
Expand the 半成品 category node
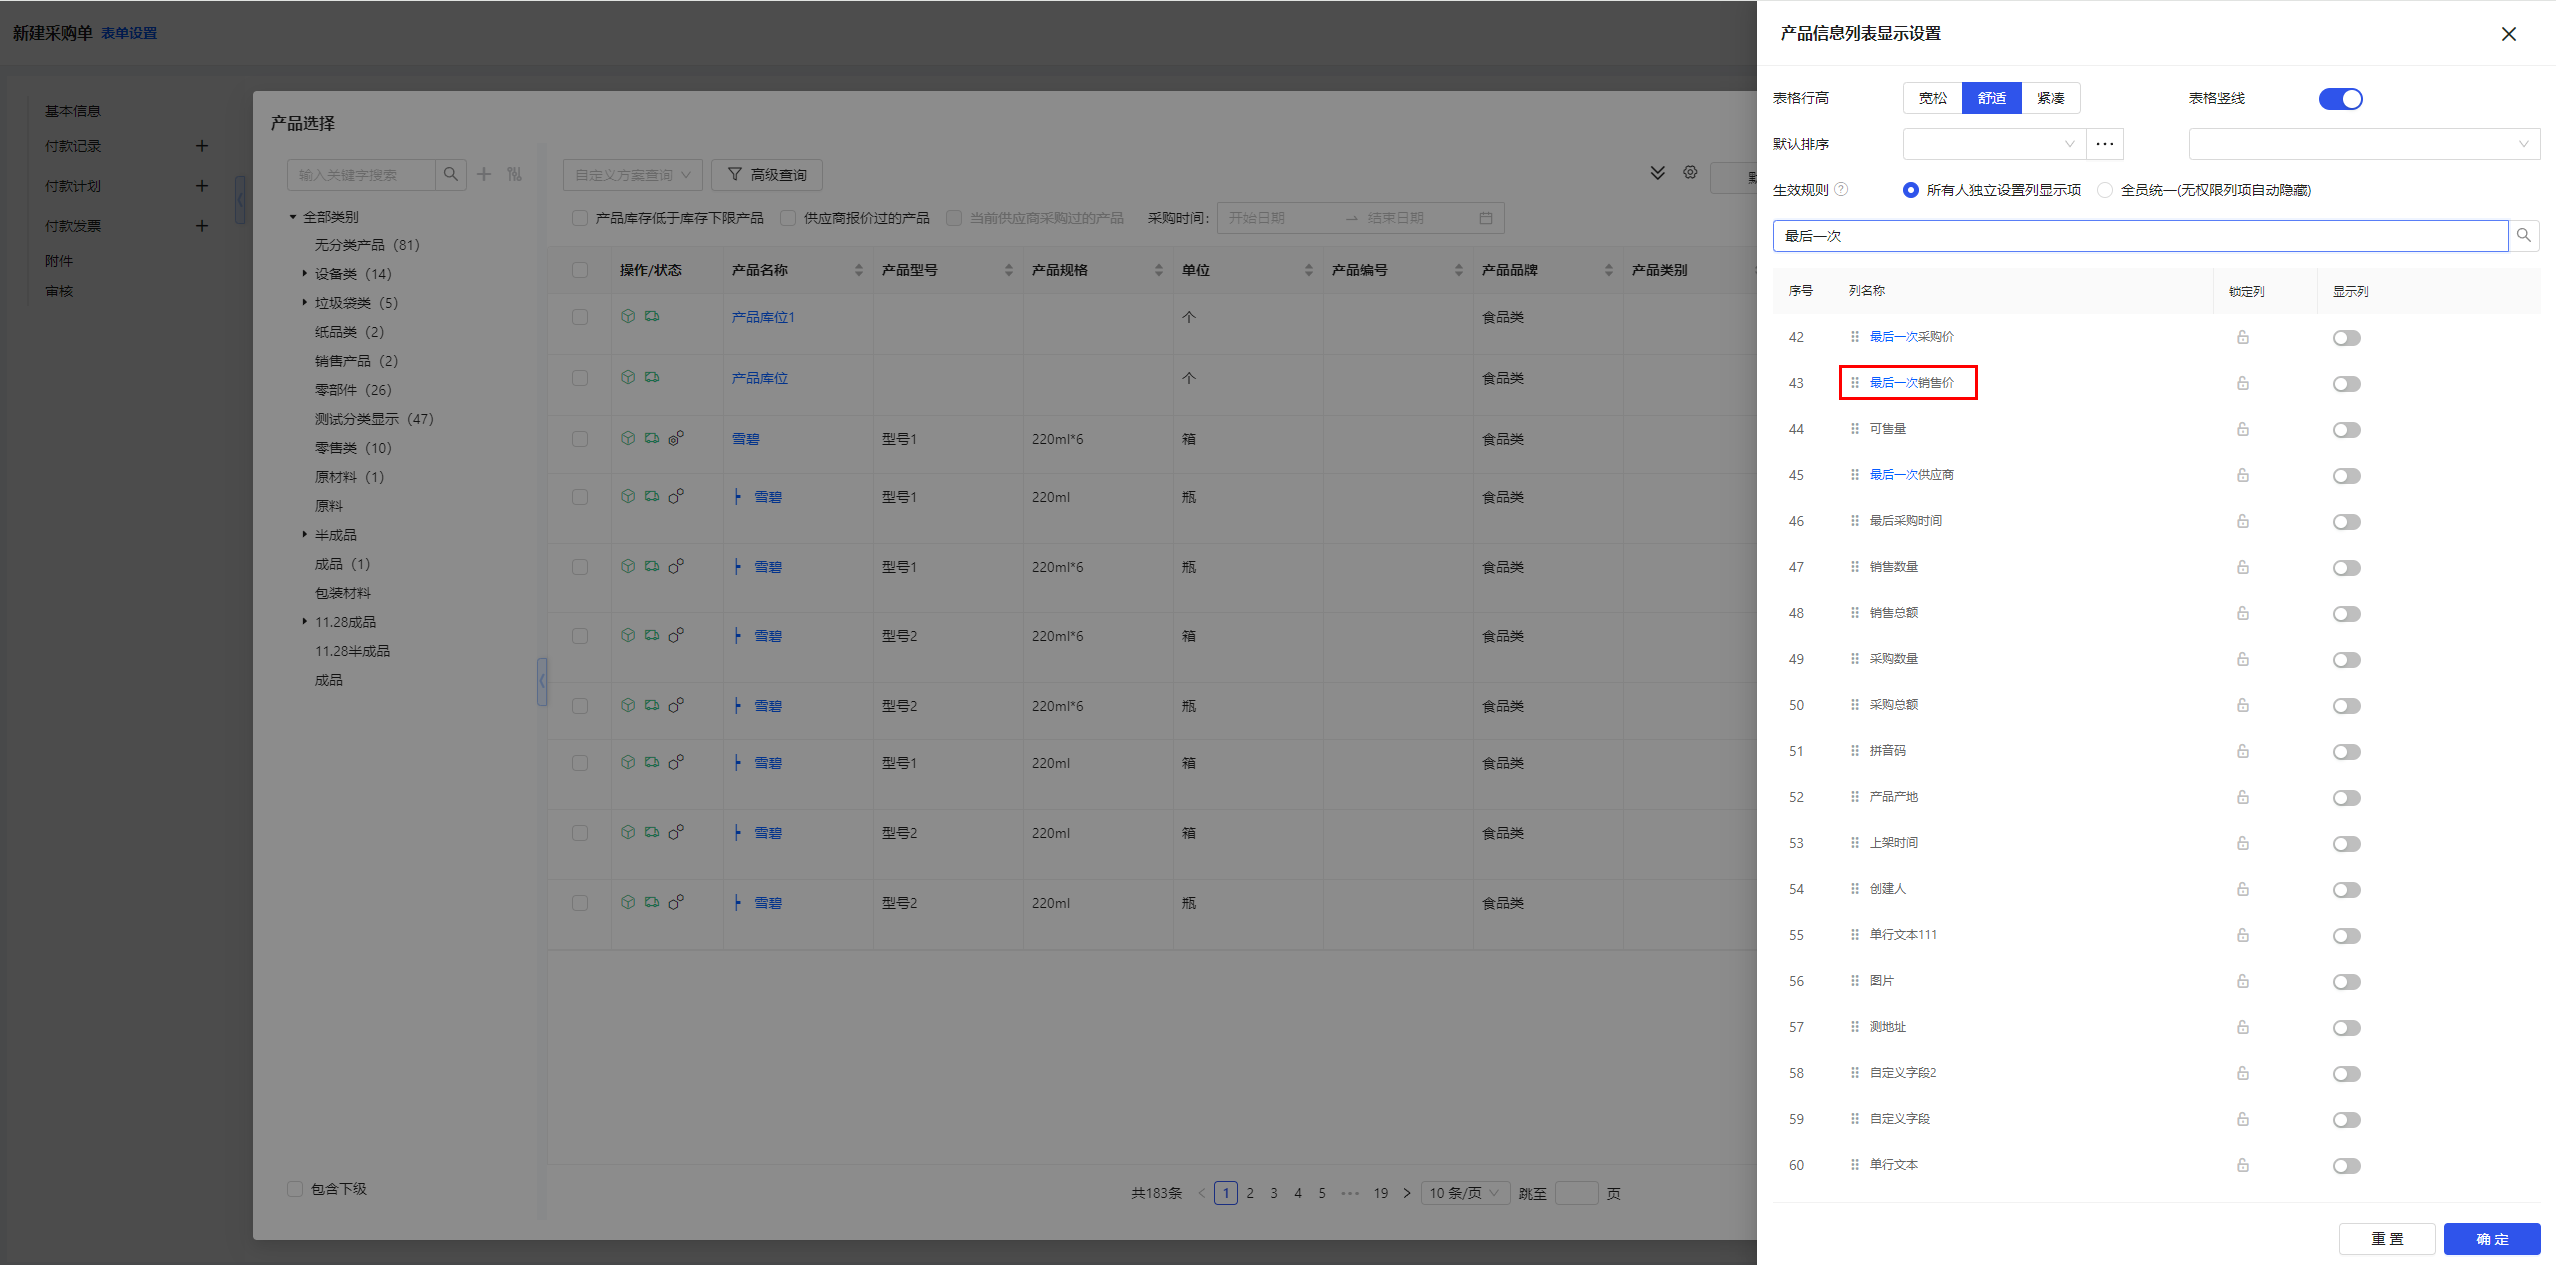tap(304, 534)
